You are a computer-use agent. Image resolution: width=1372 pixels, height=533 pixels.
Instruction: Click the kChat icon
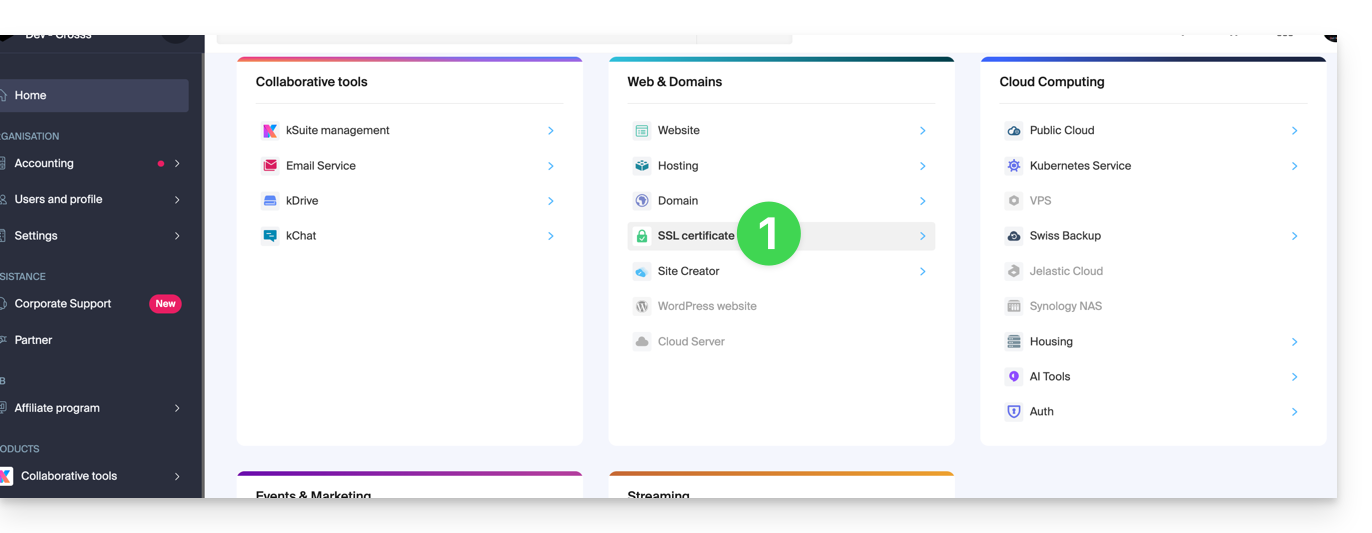(x=269, y=236)
